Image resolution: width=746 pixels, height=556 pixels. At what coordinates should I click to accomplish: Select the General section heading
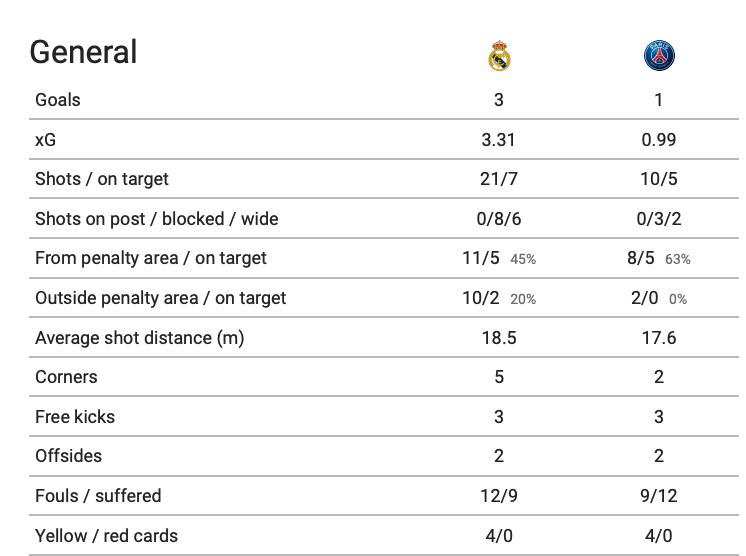point(83,52)
